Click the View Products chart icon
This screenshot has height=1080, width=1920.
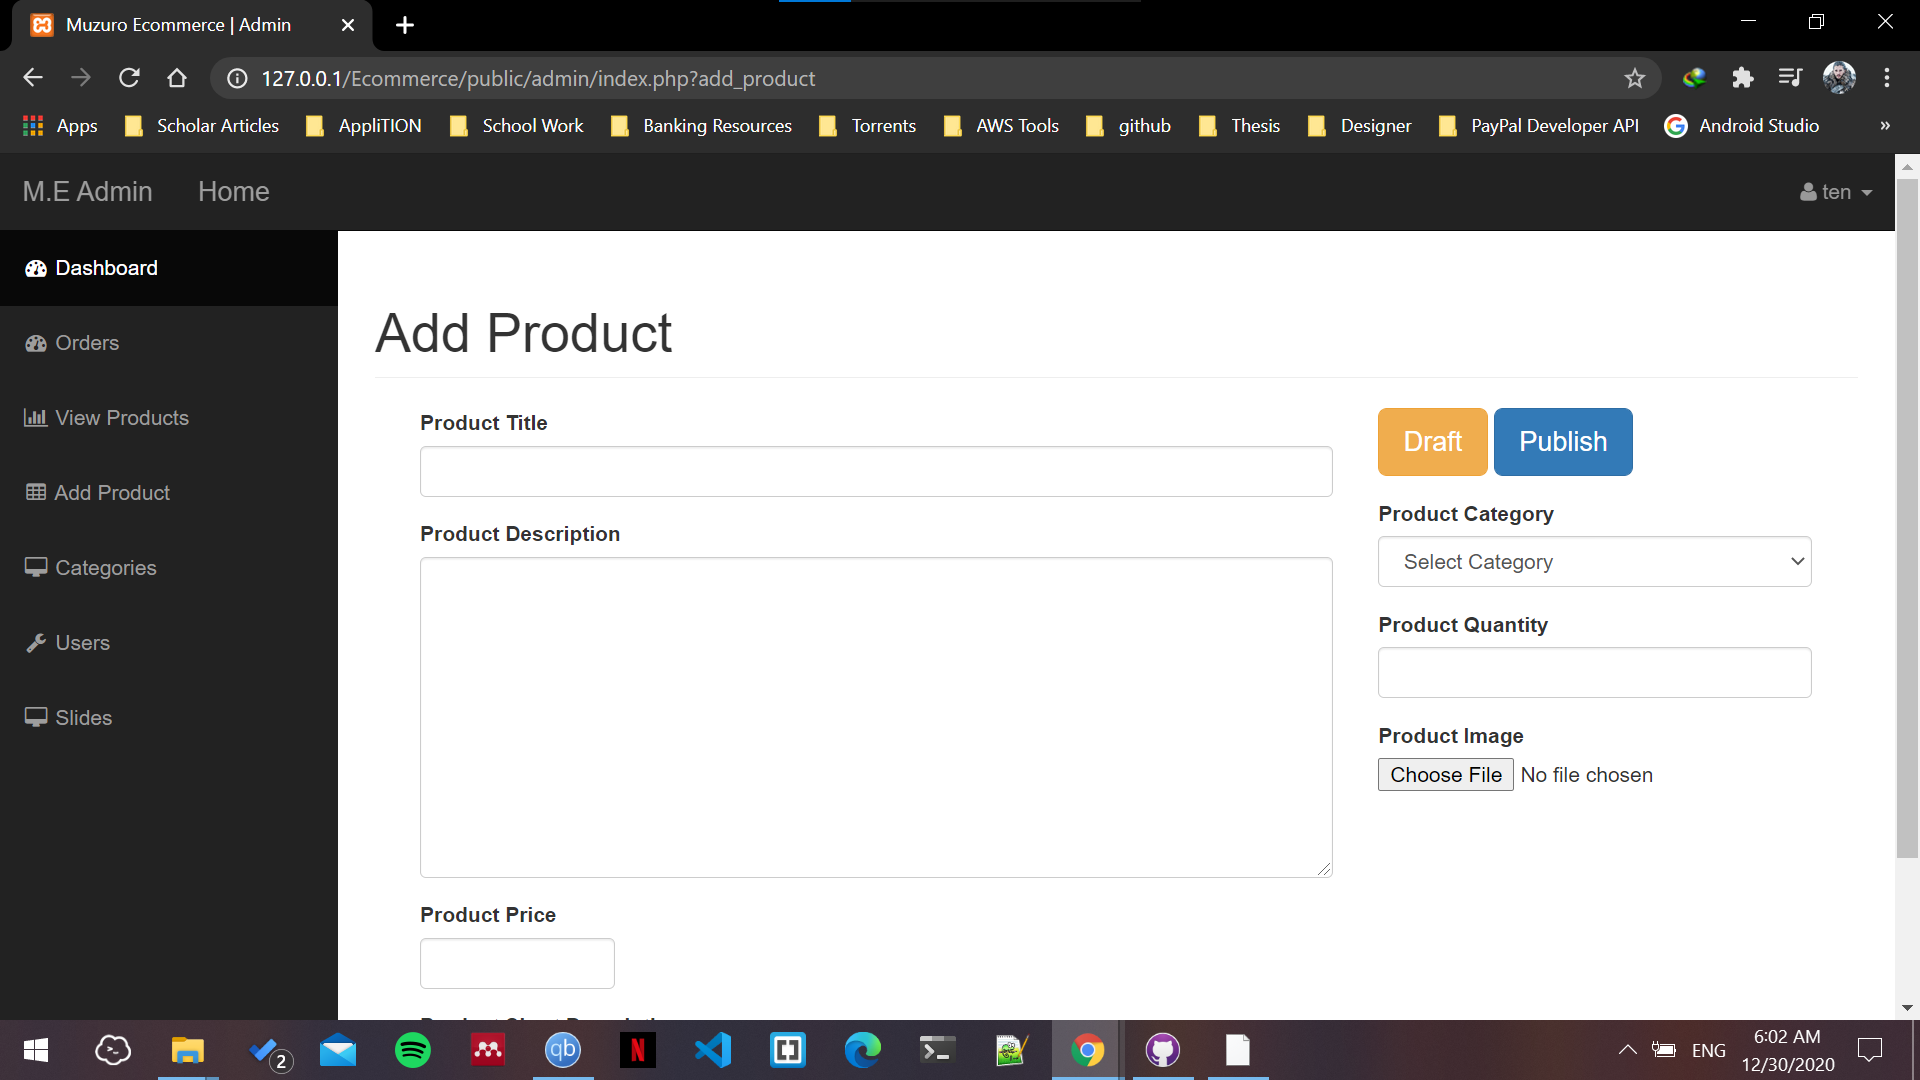point(36,418)
